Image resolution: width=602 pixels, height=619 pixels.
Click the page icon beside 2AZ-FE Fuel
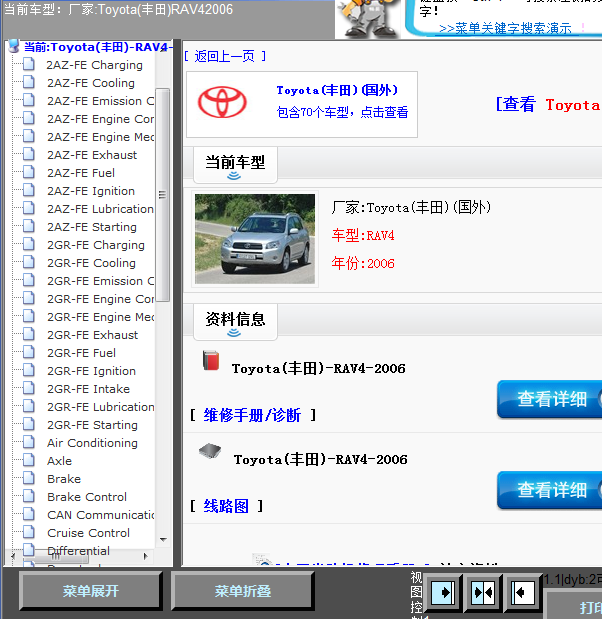click(28, 173)
